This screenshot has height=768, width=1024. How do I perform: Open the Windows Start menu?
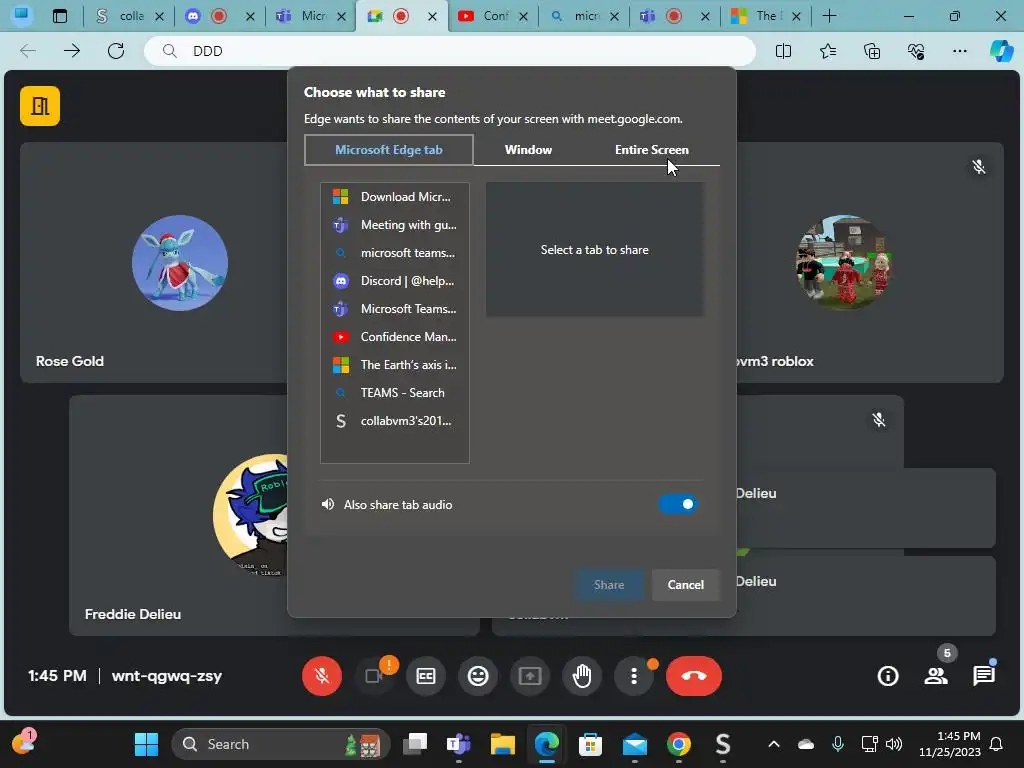(x=146, y=744)
